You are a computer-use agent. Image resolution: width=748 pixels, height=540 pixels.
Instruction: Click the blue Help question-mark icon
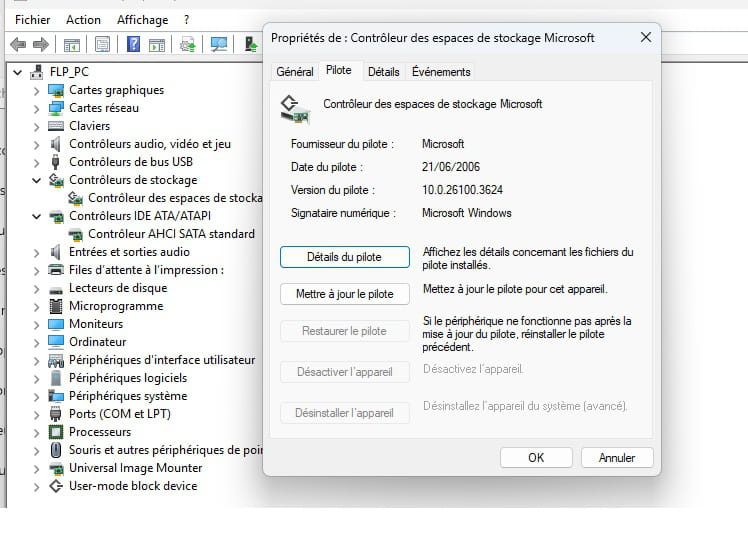[133, 44]
